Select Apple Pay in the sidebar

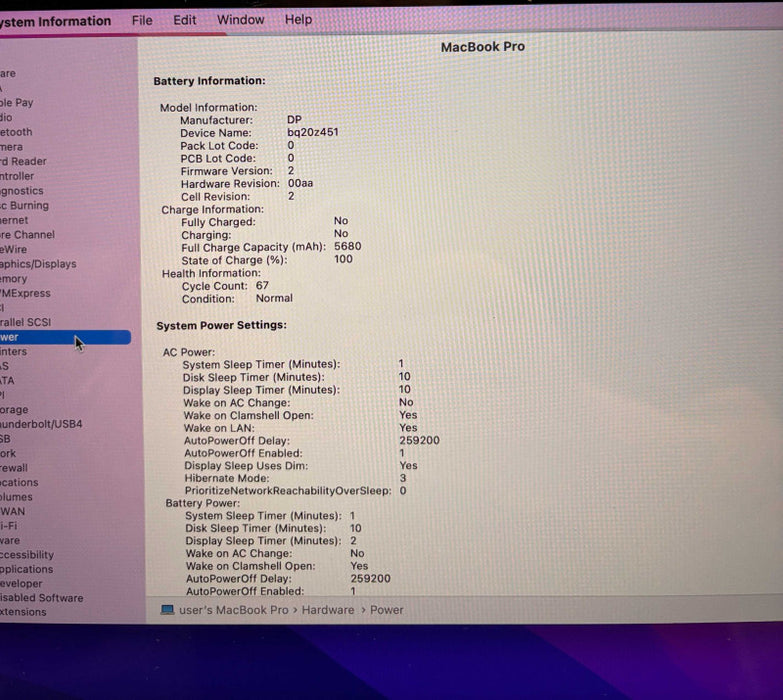click(16, 103)
